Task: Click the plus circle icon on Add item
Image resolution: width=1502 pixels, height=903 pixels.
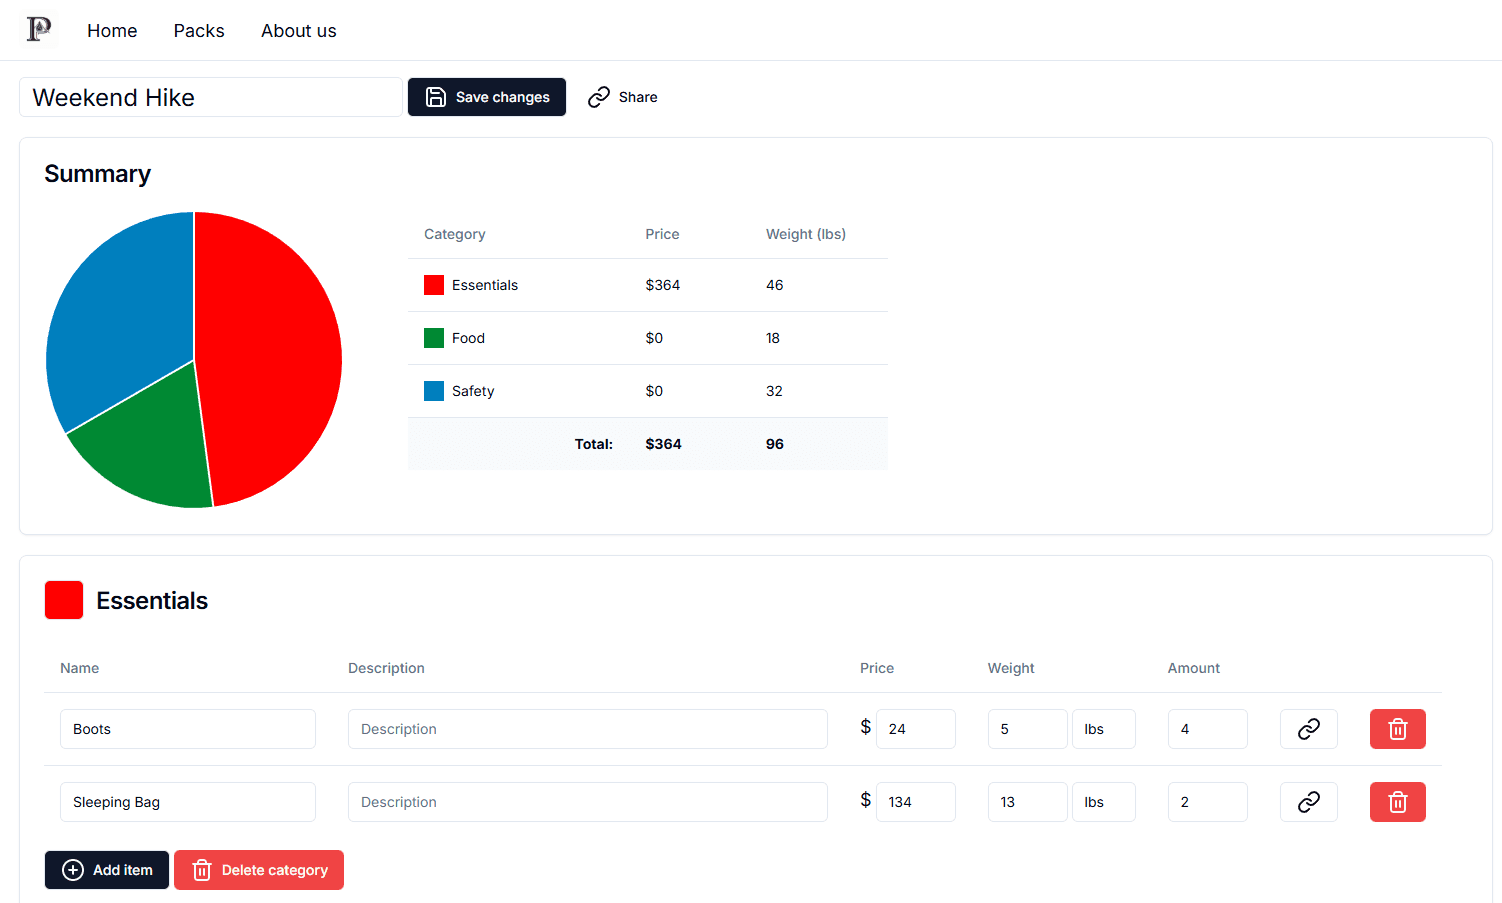Action: tap(73, 870)
